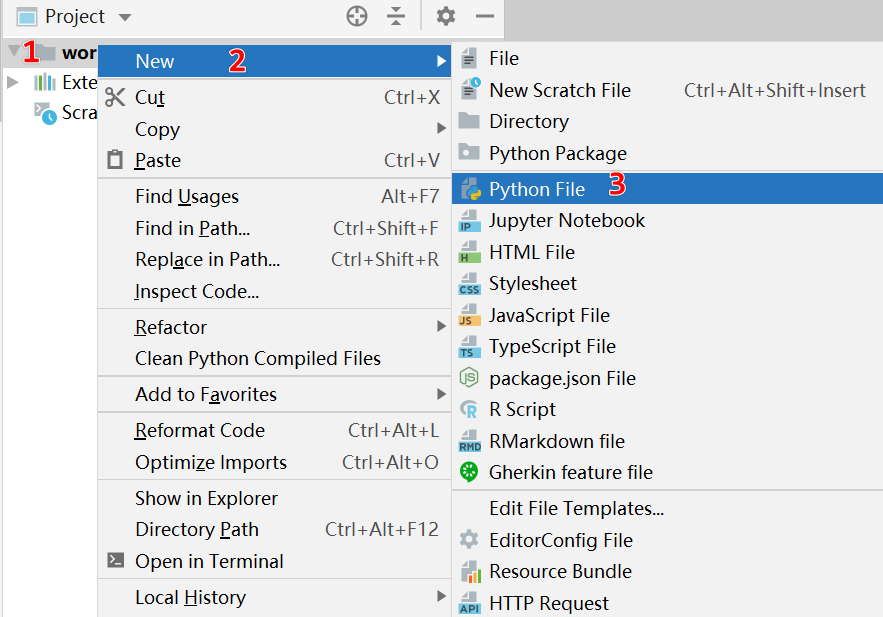
Task: Click the Gherkin feature file icon
Action: (x=469, y=472)
